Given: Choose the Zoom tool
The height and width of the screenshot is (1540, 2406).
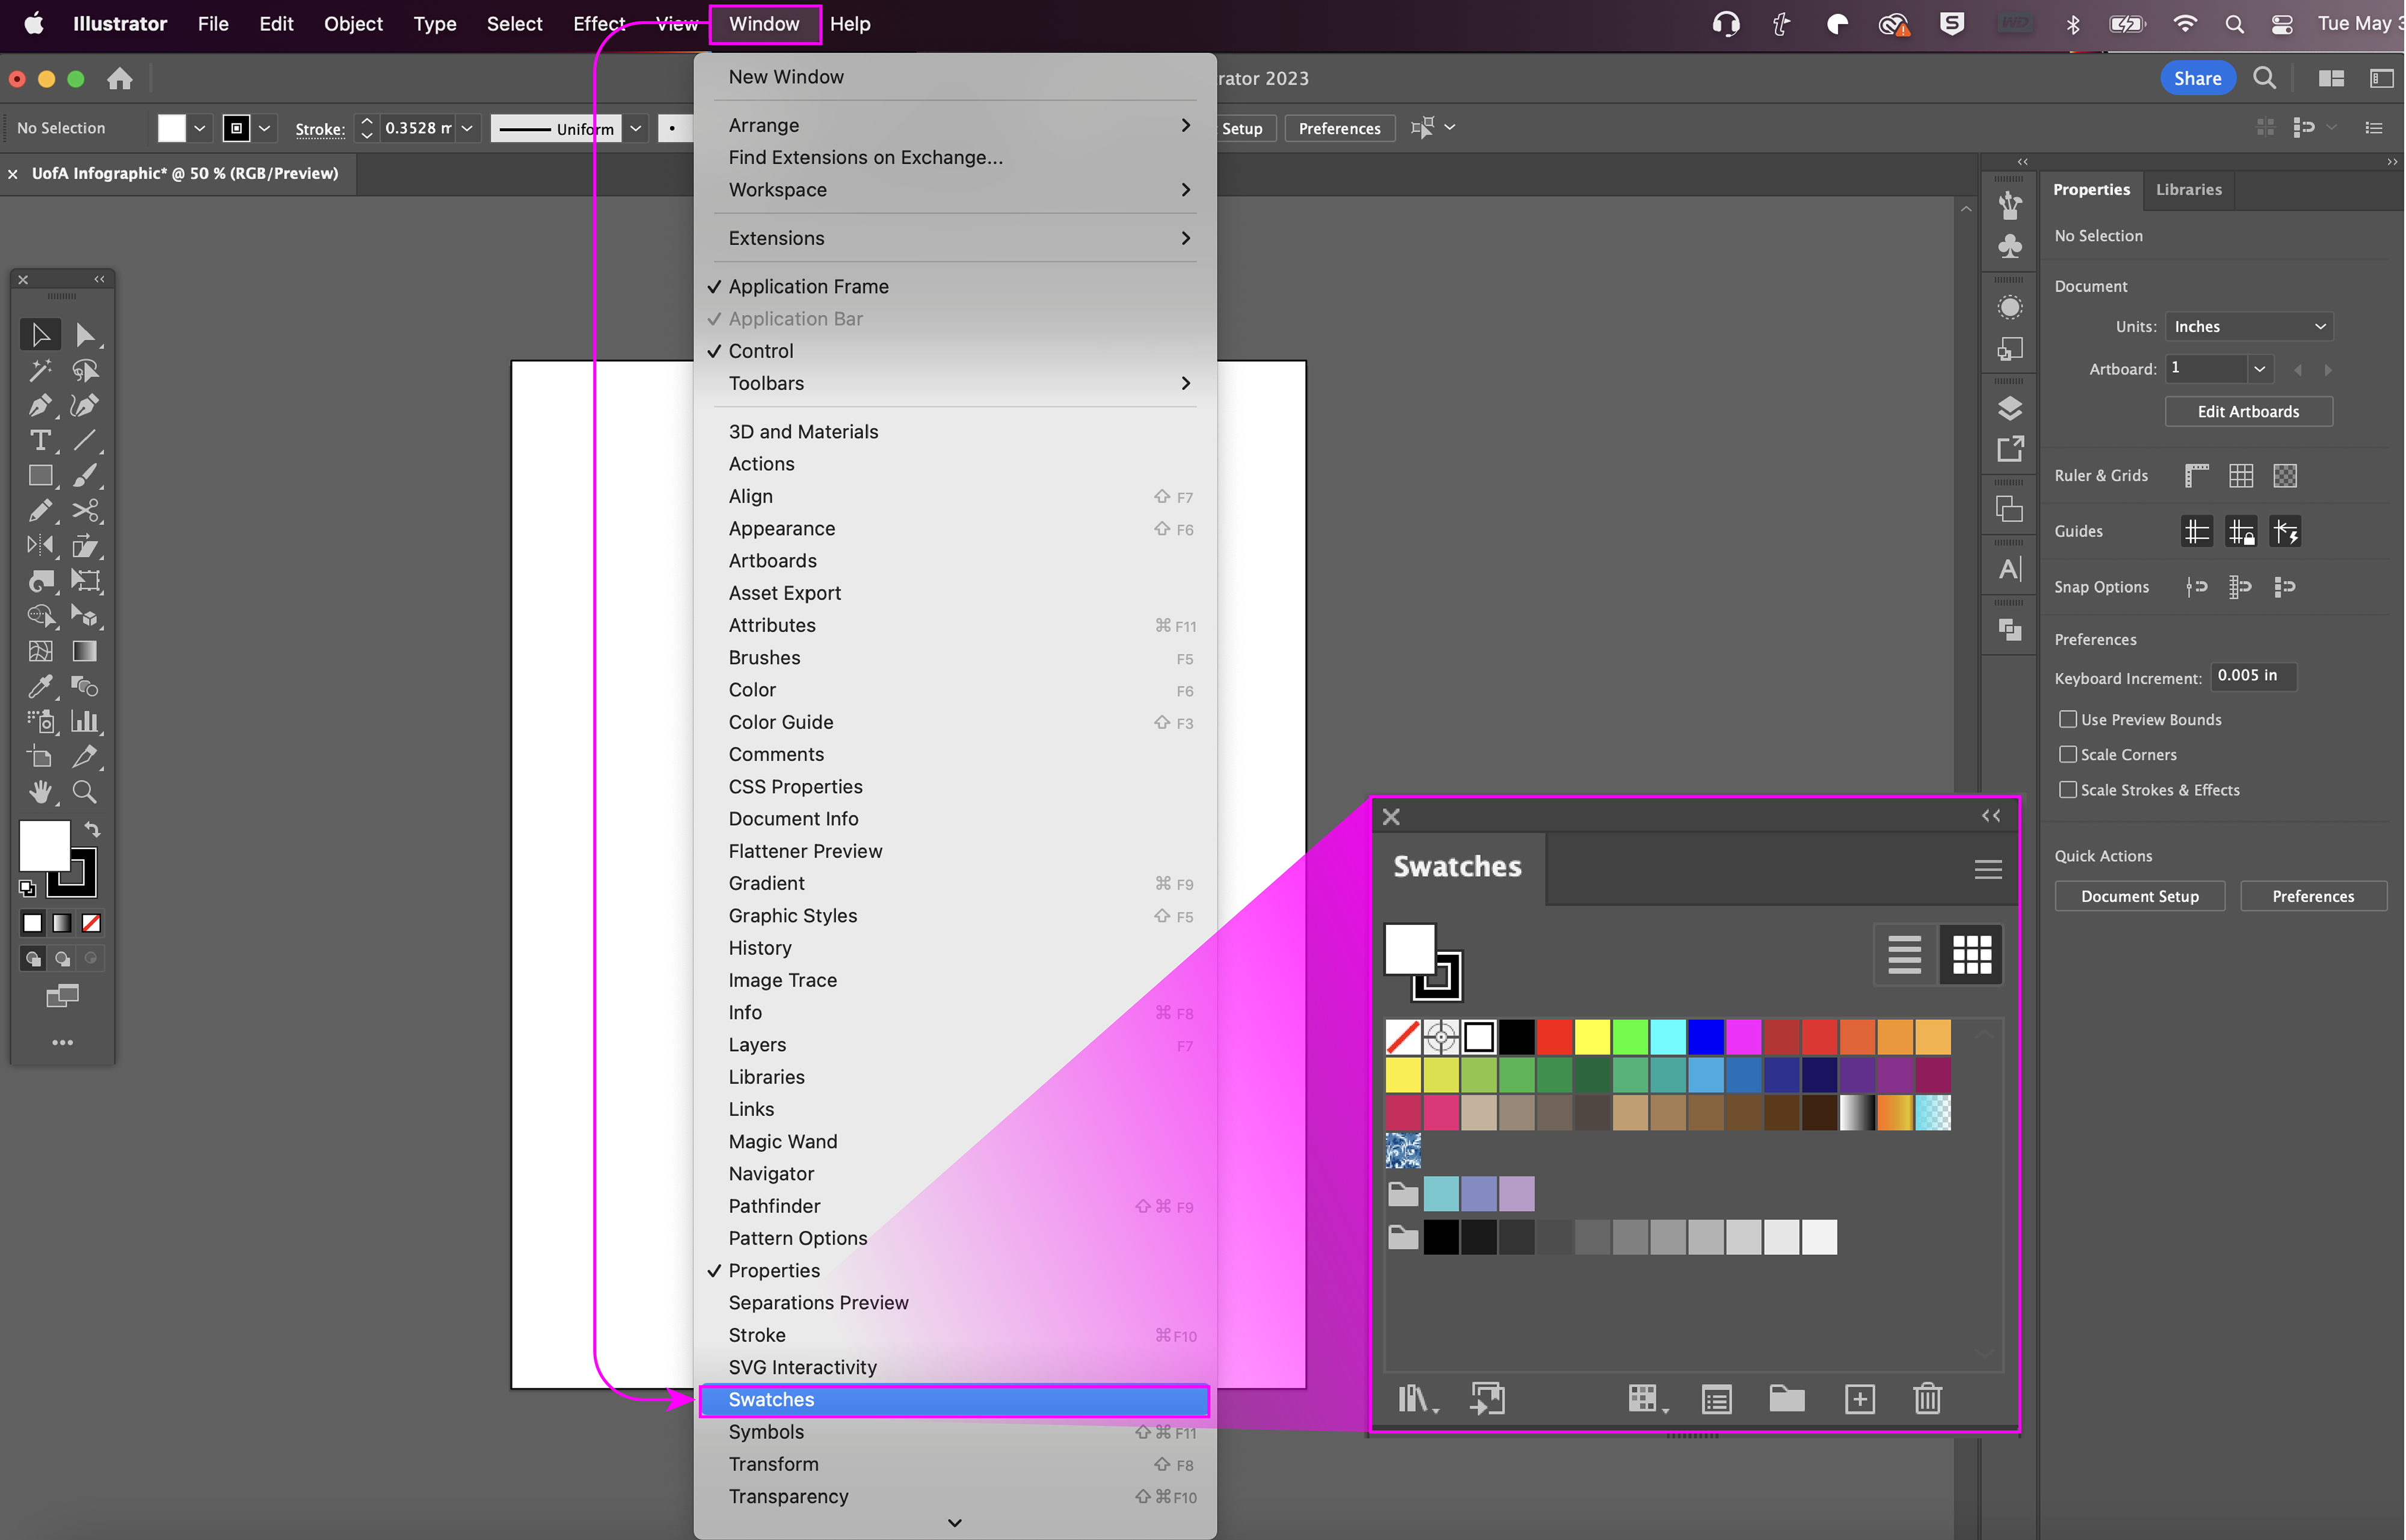Looking at the screenshot, I should tap(85, 792).
